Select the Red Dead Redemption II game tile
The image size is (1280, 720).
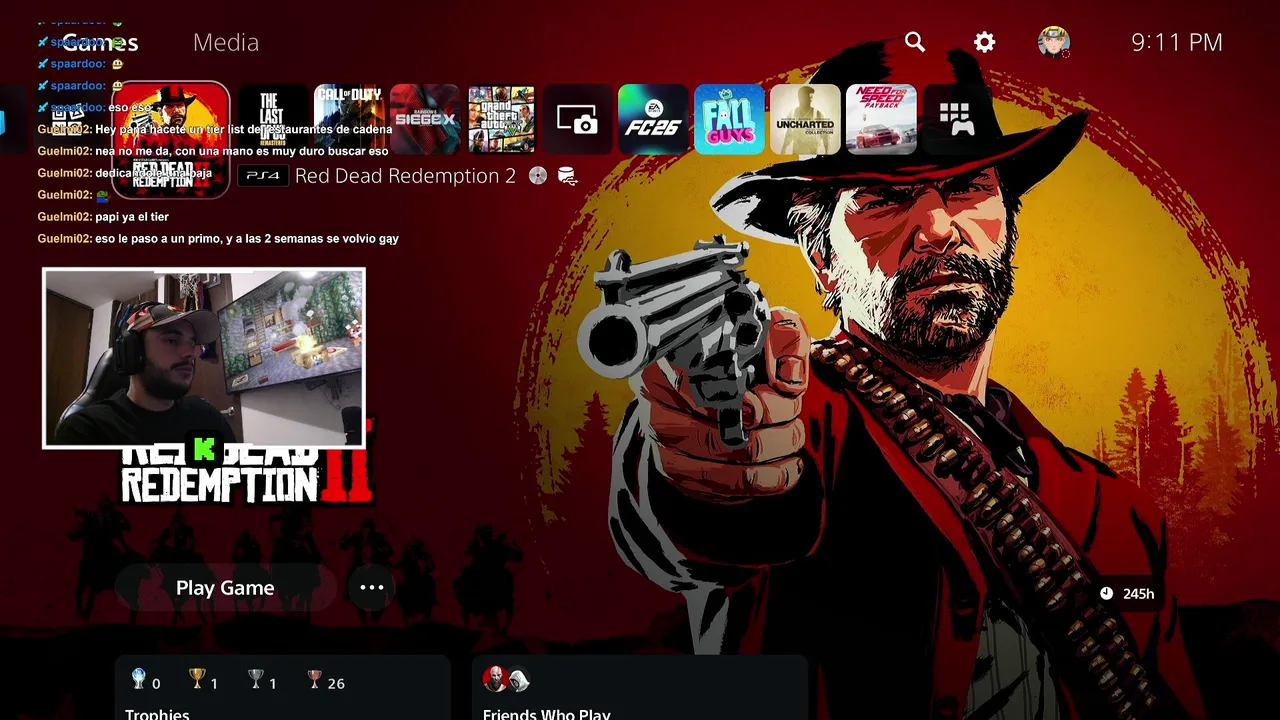[x=171, y=140]
